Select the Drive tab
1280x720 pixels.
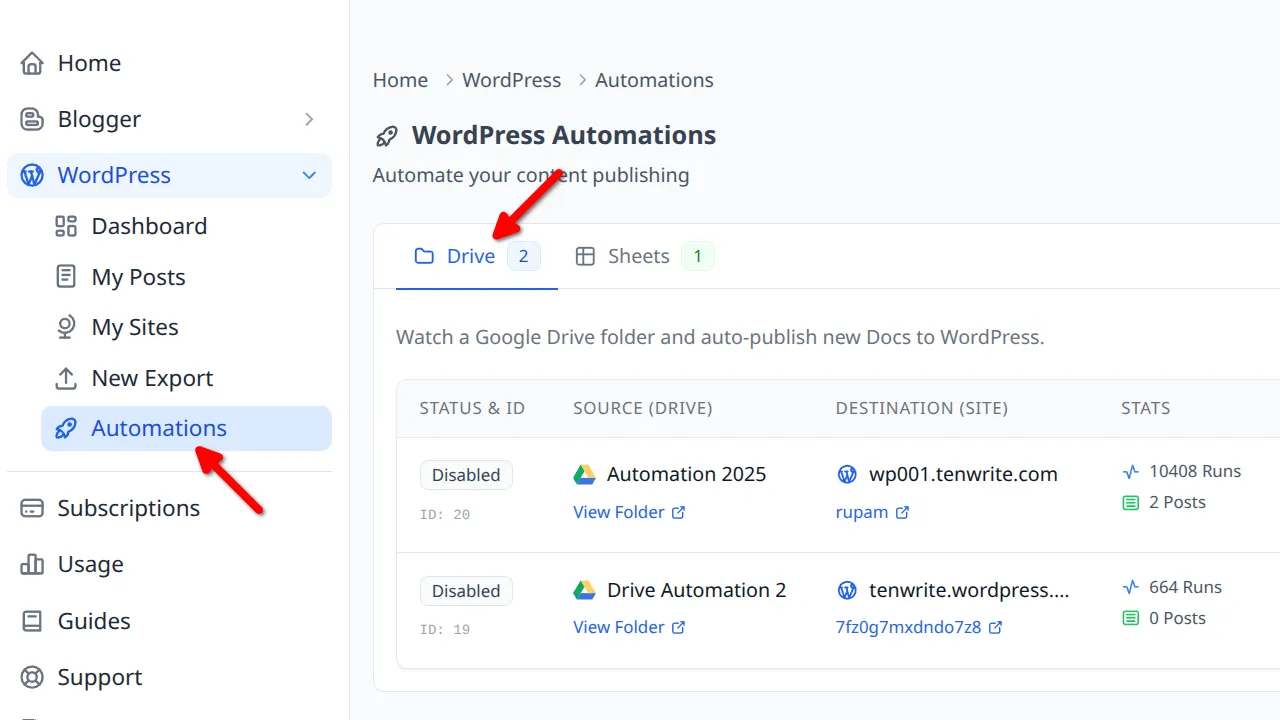coord(468,256)
